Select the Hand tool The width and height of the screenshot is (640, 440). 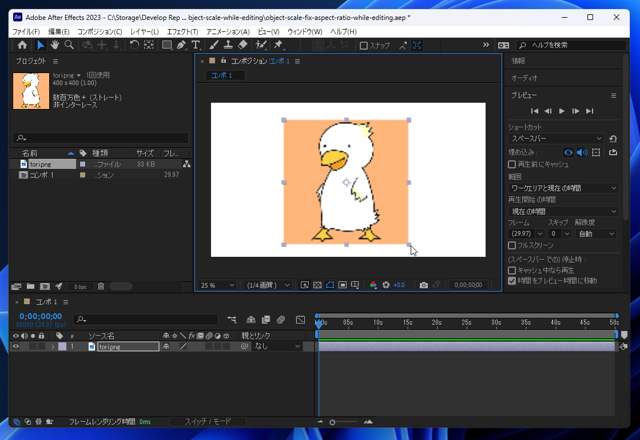pos(55,45)
